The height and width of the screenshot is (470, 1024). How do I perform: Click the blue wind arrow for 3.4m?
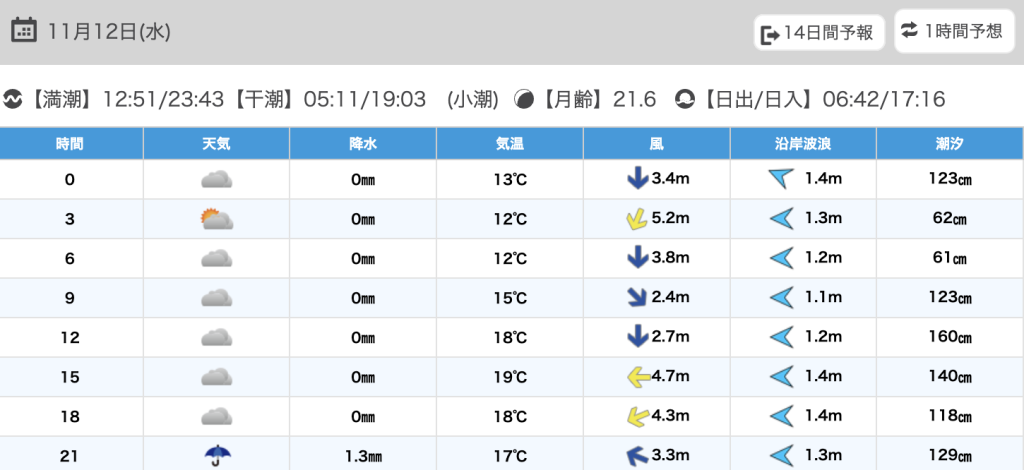pos(636,180)
